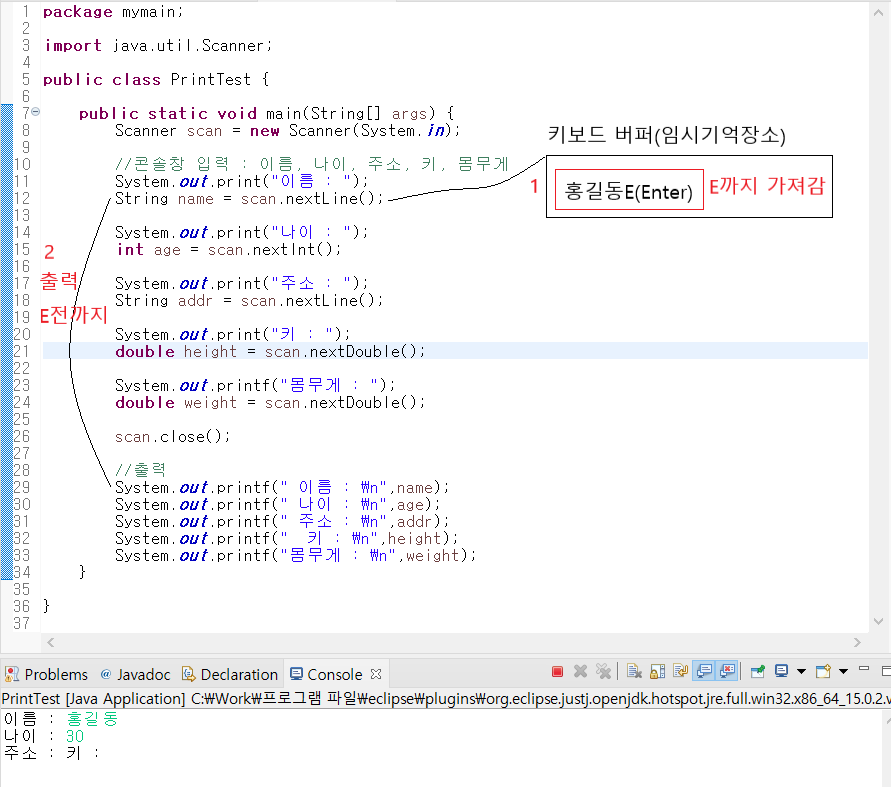Click 'scan.nextLine()' on the name line
891x787 pixels.
click(x=308, y=199)
